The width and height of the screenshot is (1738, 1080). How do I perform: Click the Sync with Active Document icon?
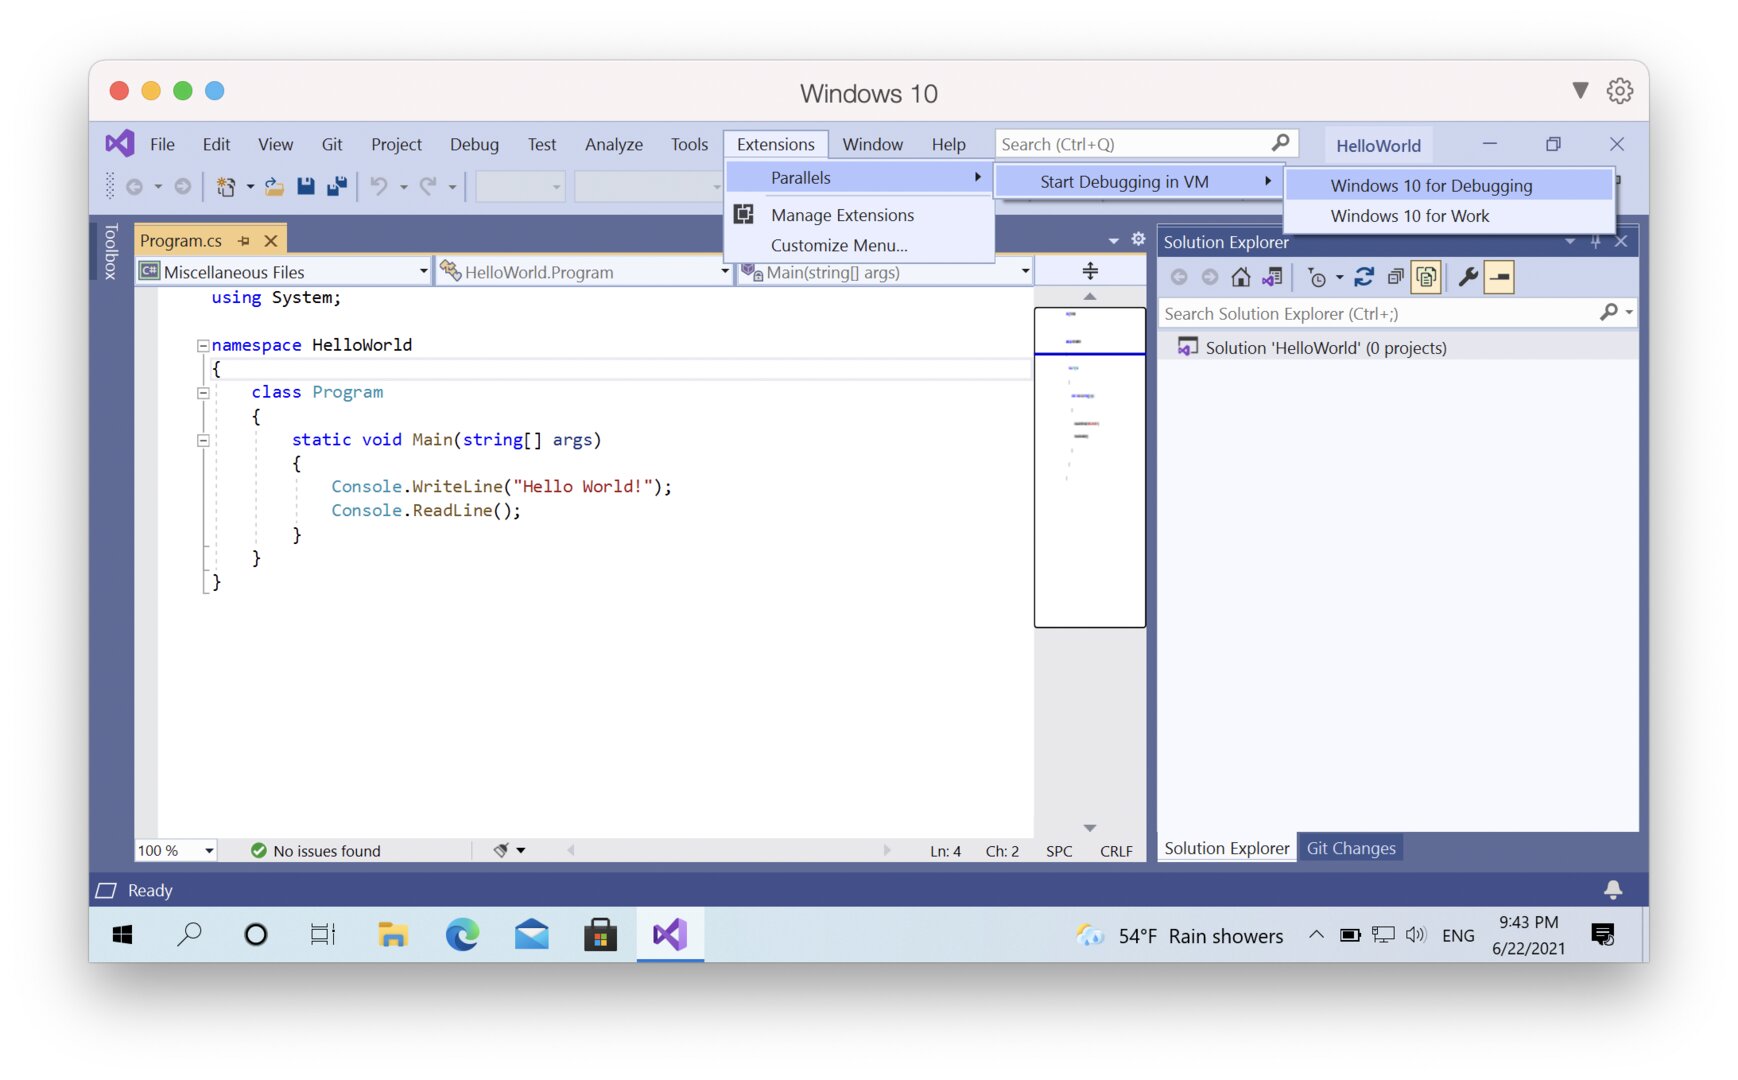pyautogui.click(x=1364, y=277)
